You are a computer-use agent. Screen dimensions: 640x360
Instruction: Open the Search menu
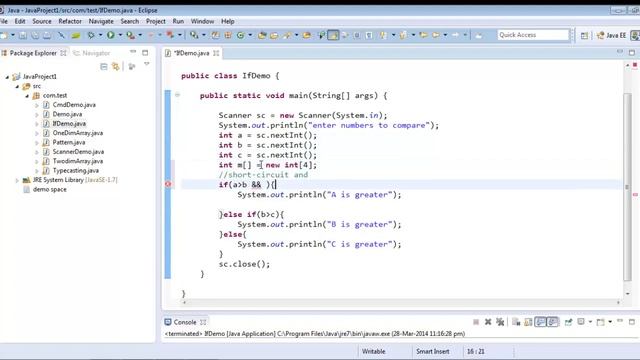point(129,21)
